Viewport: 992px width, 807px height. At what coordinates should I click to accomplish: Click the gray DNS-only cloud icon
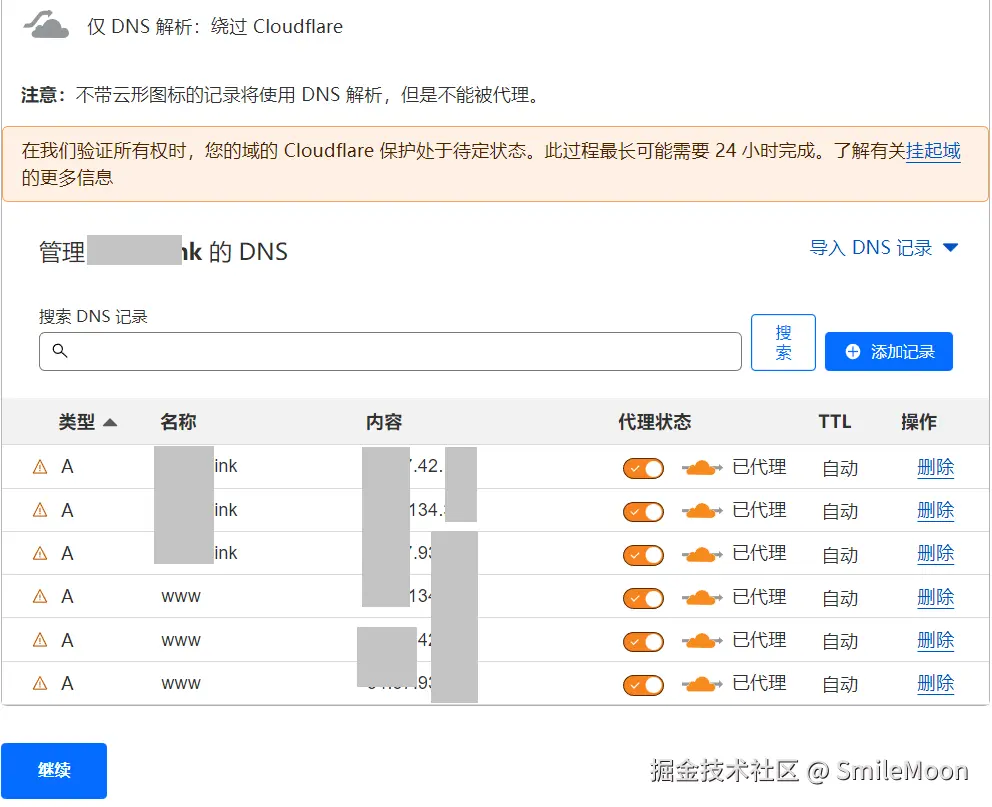46,25
